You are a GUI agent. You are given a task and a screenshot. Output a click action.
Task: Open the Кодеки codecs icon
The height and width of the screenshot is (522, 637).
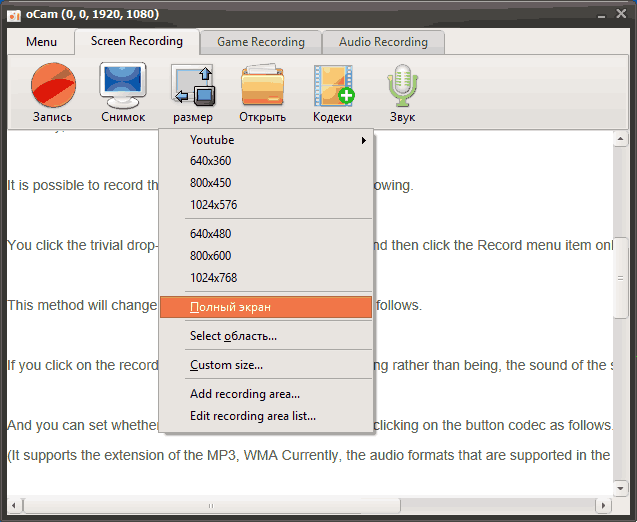(333, 85)
